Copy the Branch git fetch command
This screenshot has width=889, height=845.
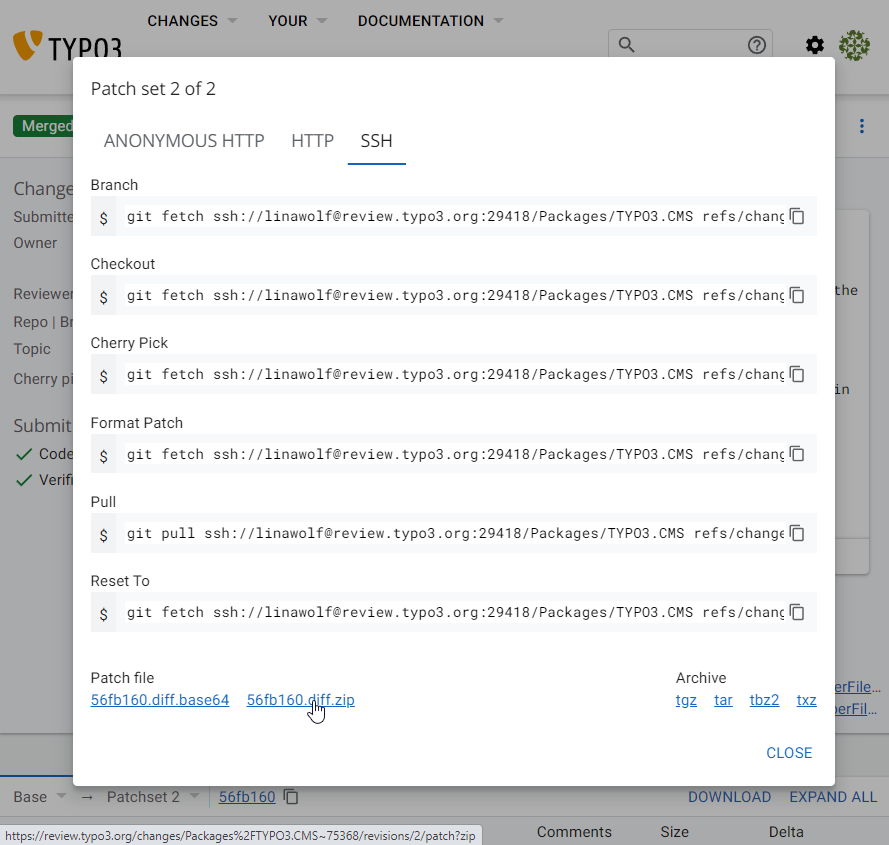797,216
